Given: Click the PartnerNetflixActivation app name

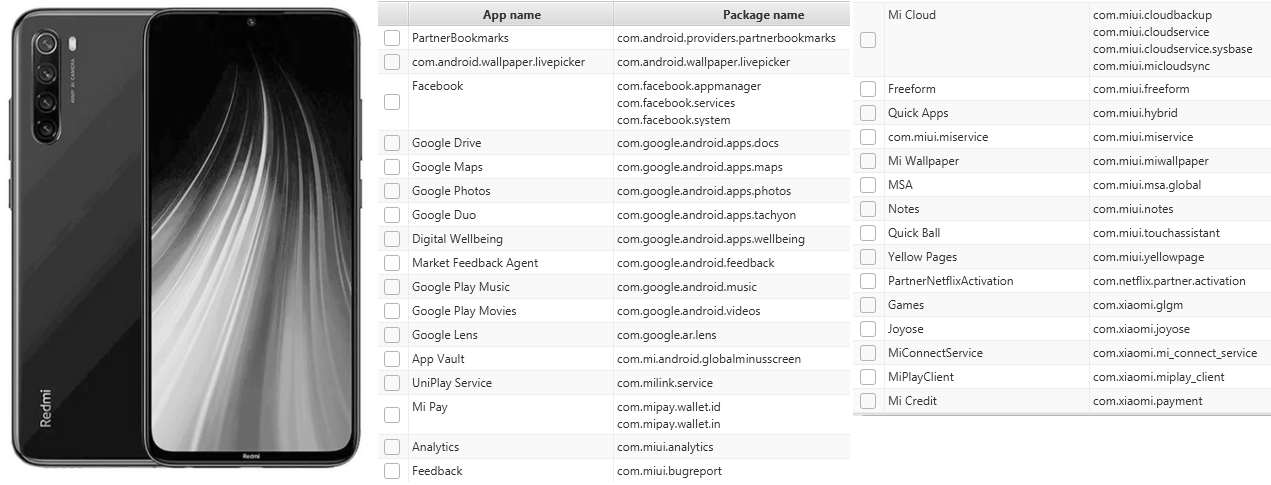Looking at the screenshot, I should click(x=950, y=281).
